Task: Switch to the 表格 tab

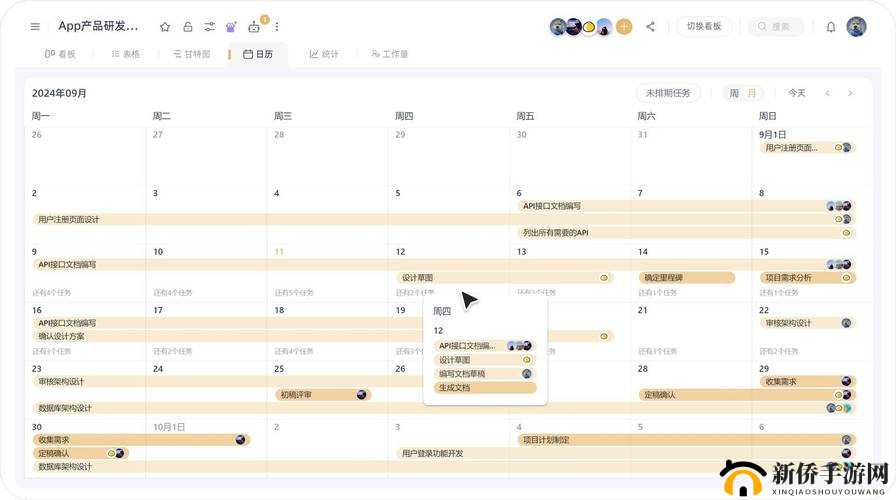Action: click(126, 54)
